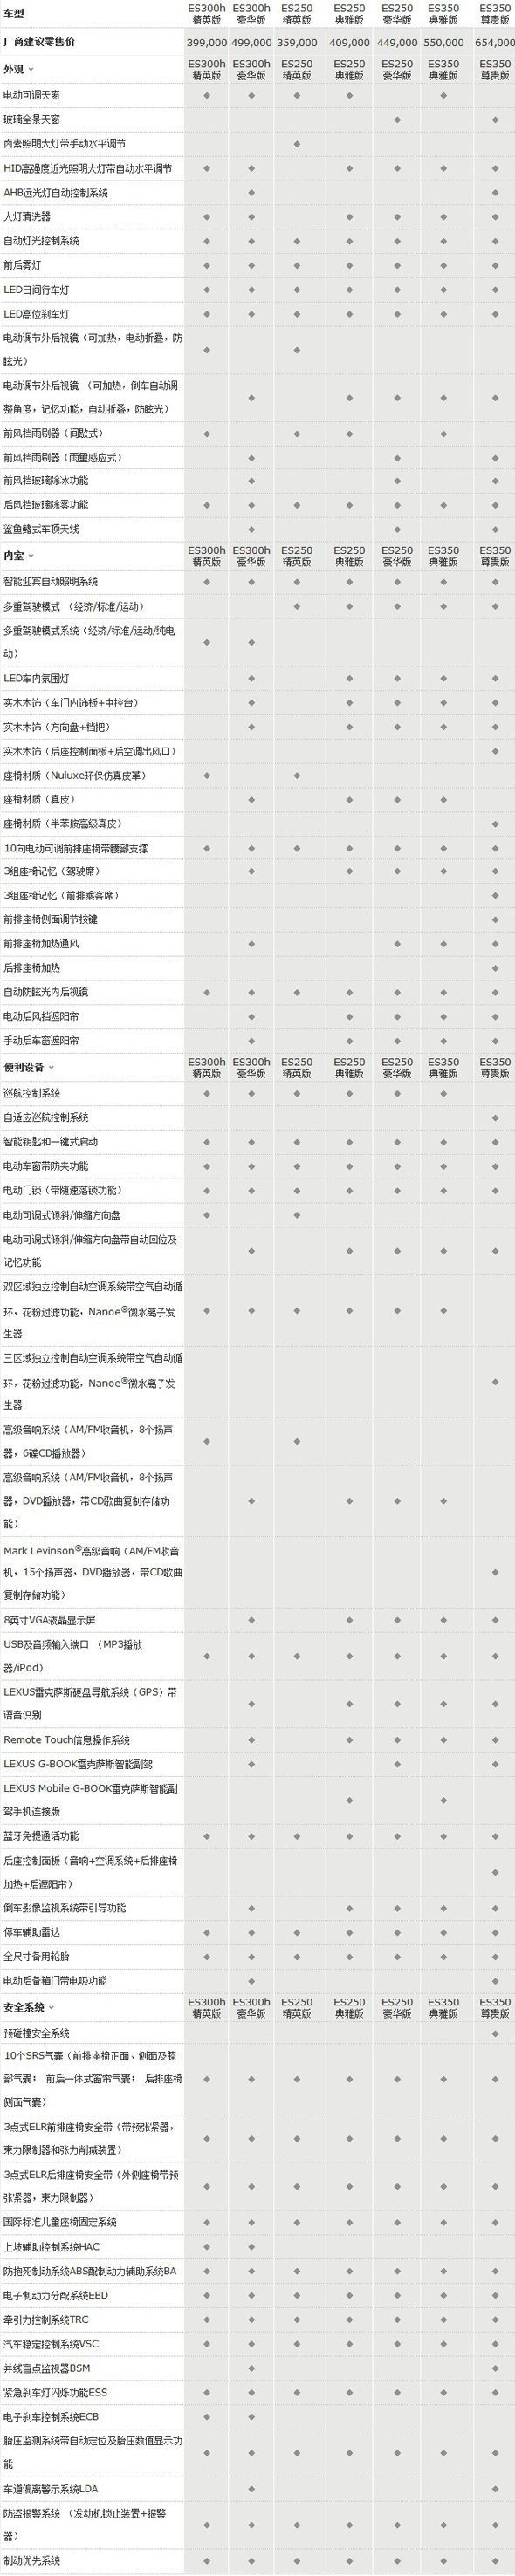515x2576 pixels.
Task: Click the AHB远光灯自动控制系统 row label
Action: (x=55, y=193)
